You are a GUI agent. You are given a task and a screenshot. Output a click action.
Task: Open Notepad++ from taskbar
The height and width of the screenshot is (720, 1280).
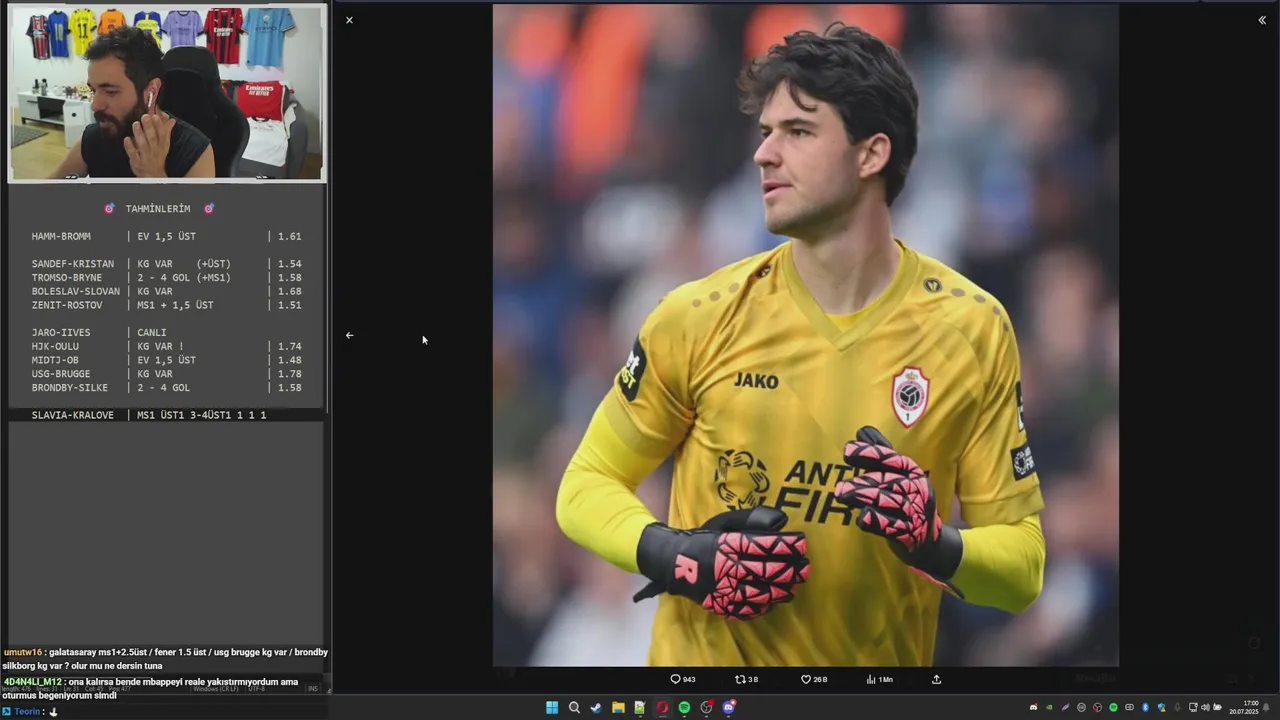(x=640, y=708)
